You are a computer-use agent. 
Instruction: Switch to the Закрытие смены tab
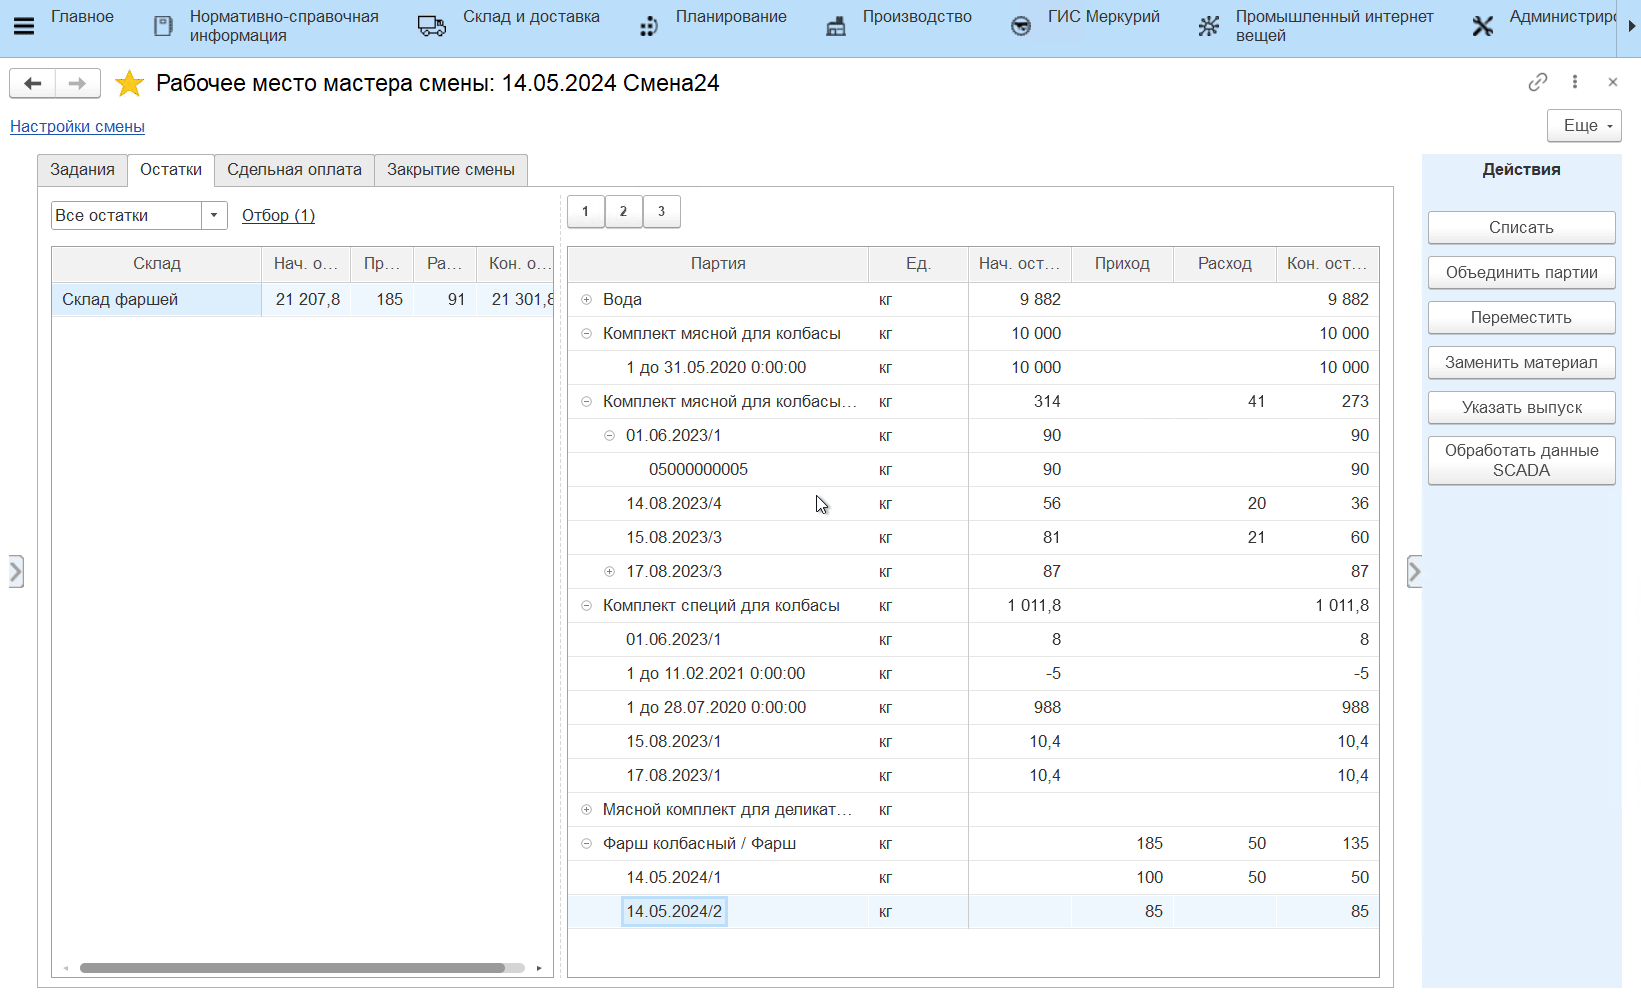point(450,170)
